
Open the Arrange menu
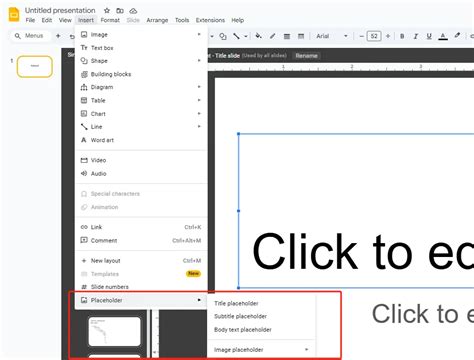(157, 20)
